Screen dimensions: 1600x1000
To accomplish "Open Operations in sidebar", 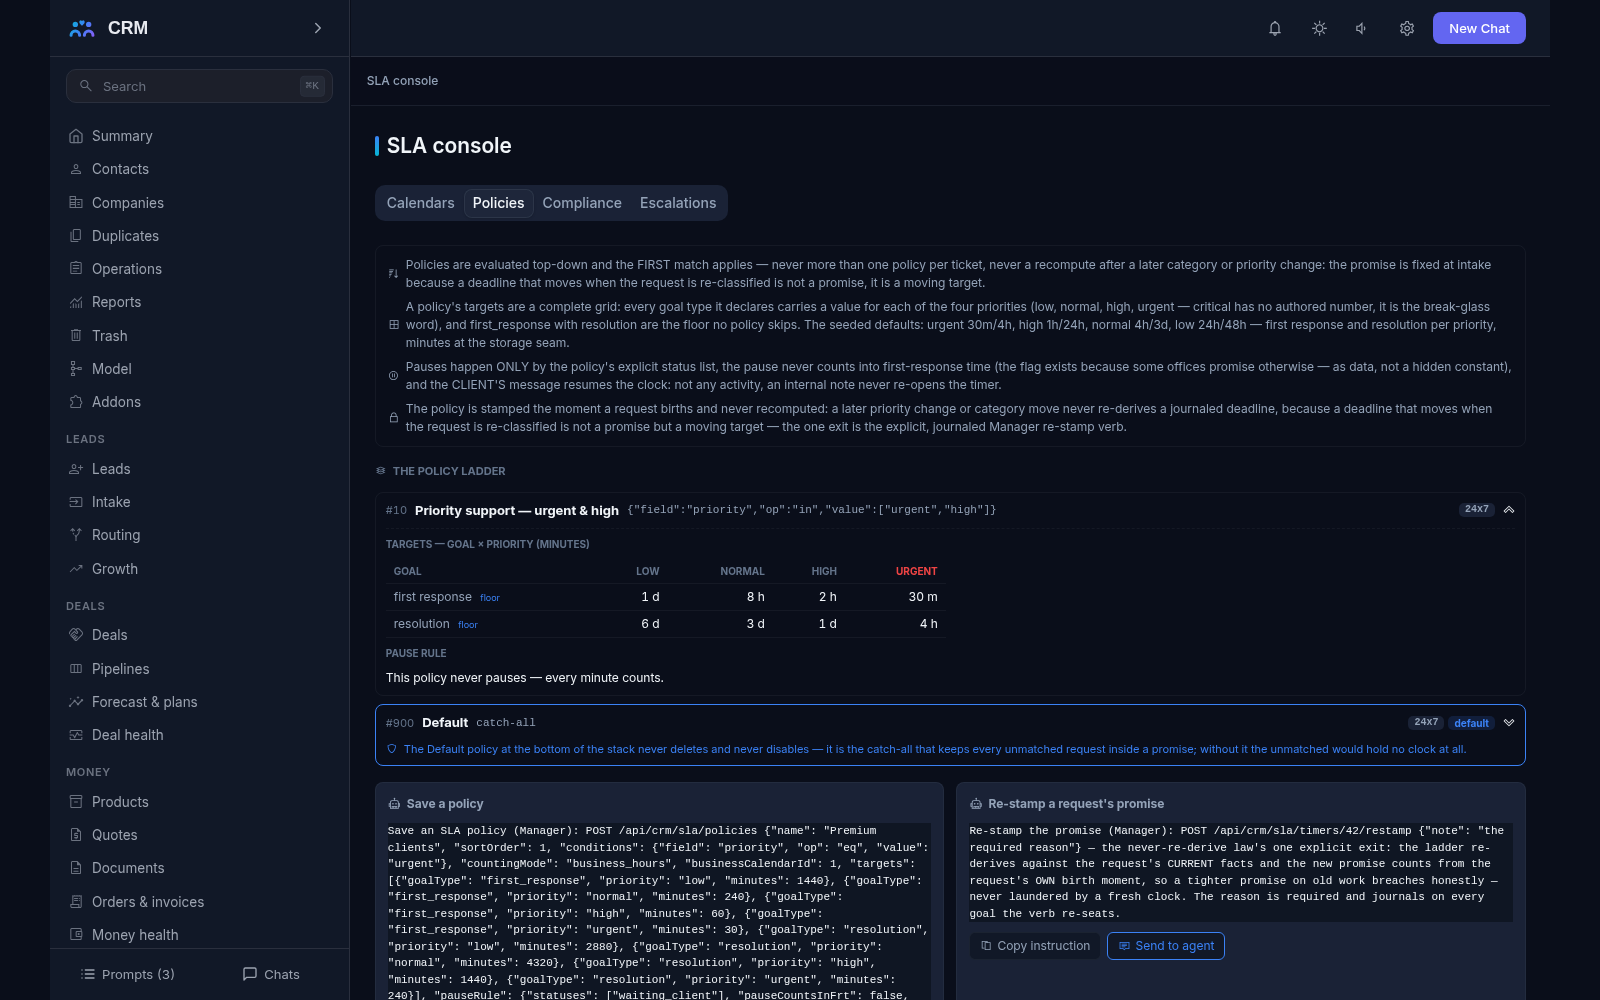I will click(x=199, y=269).
